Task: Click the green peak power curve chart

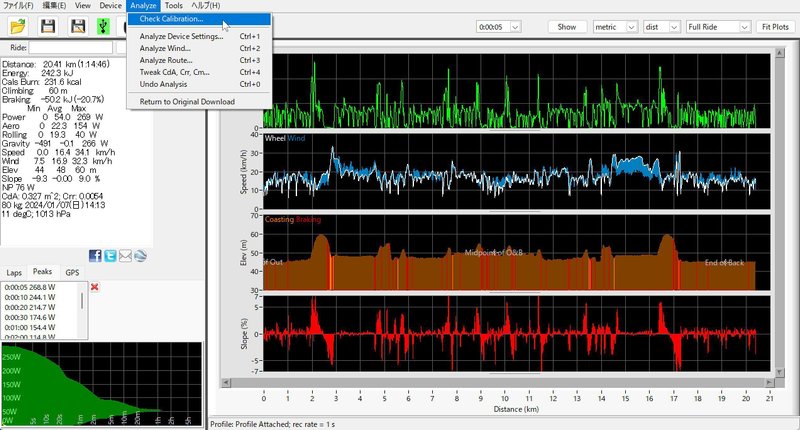Action: (102, 384)
